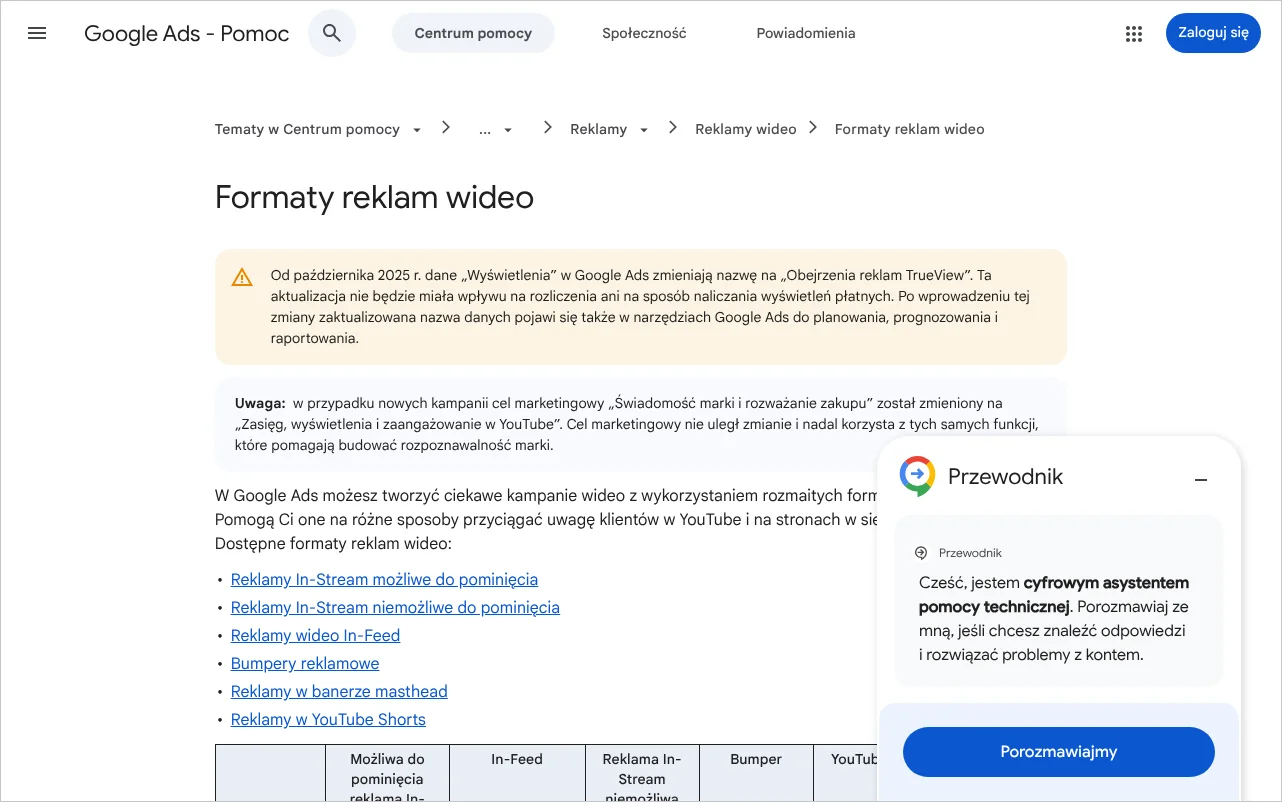Viewport: 1282px width, 802px height.
Task: Click the small Przewodnik sender label in chat
Action: pyautogui.click(x=970, y=553)
